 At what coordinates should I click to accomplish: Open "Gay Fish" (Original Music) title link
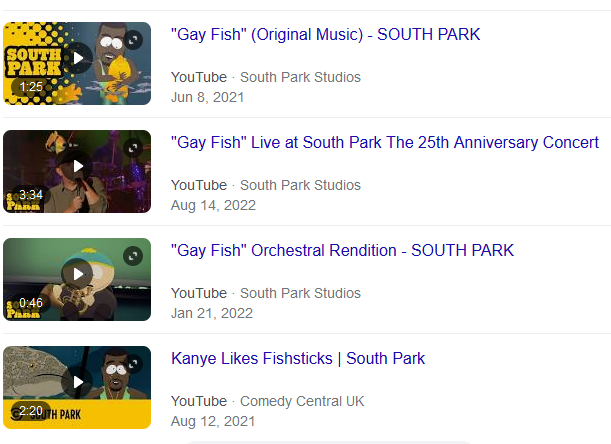[x=325, y=35]
